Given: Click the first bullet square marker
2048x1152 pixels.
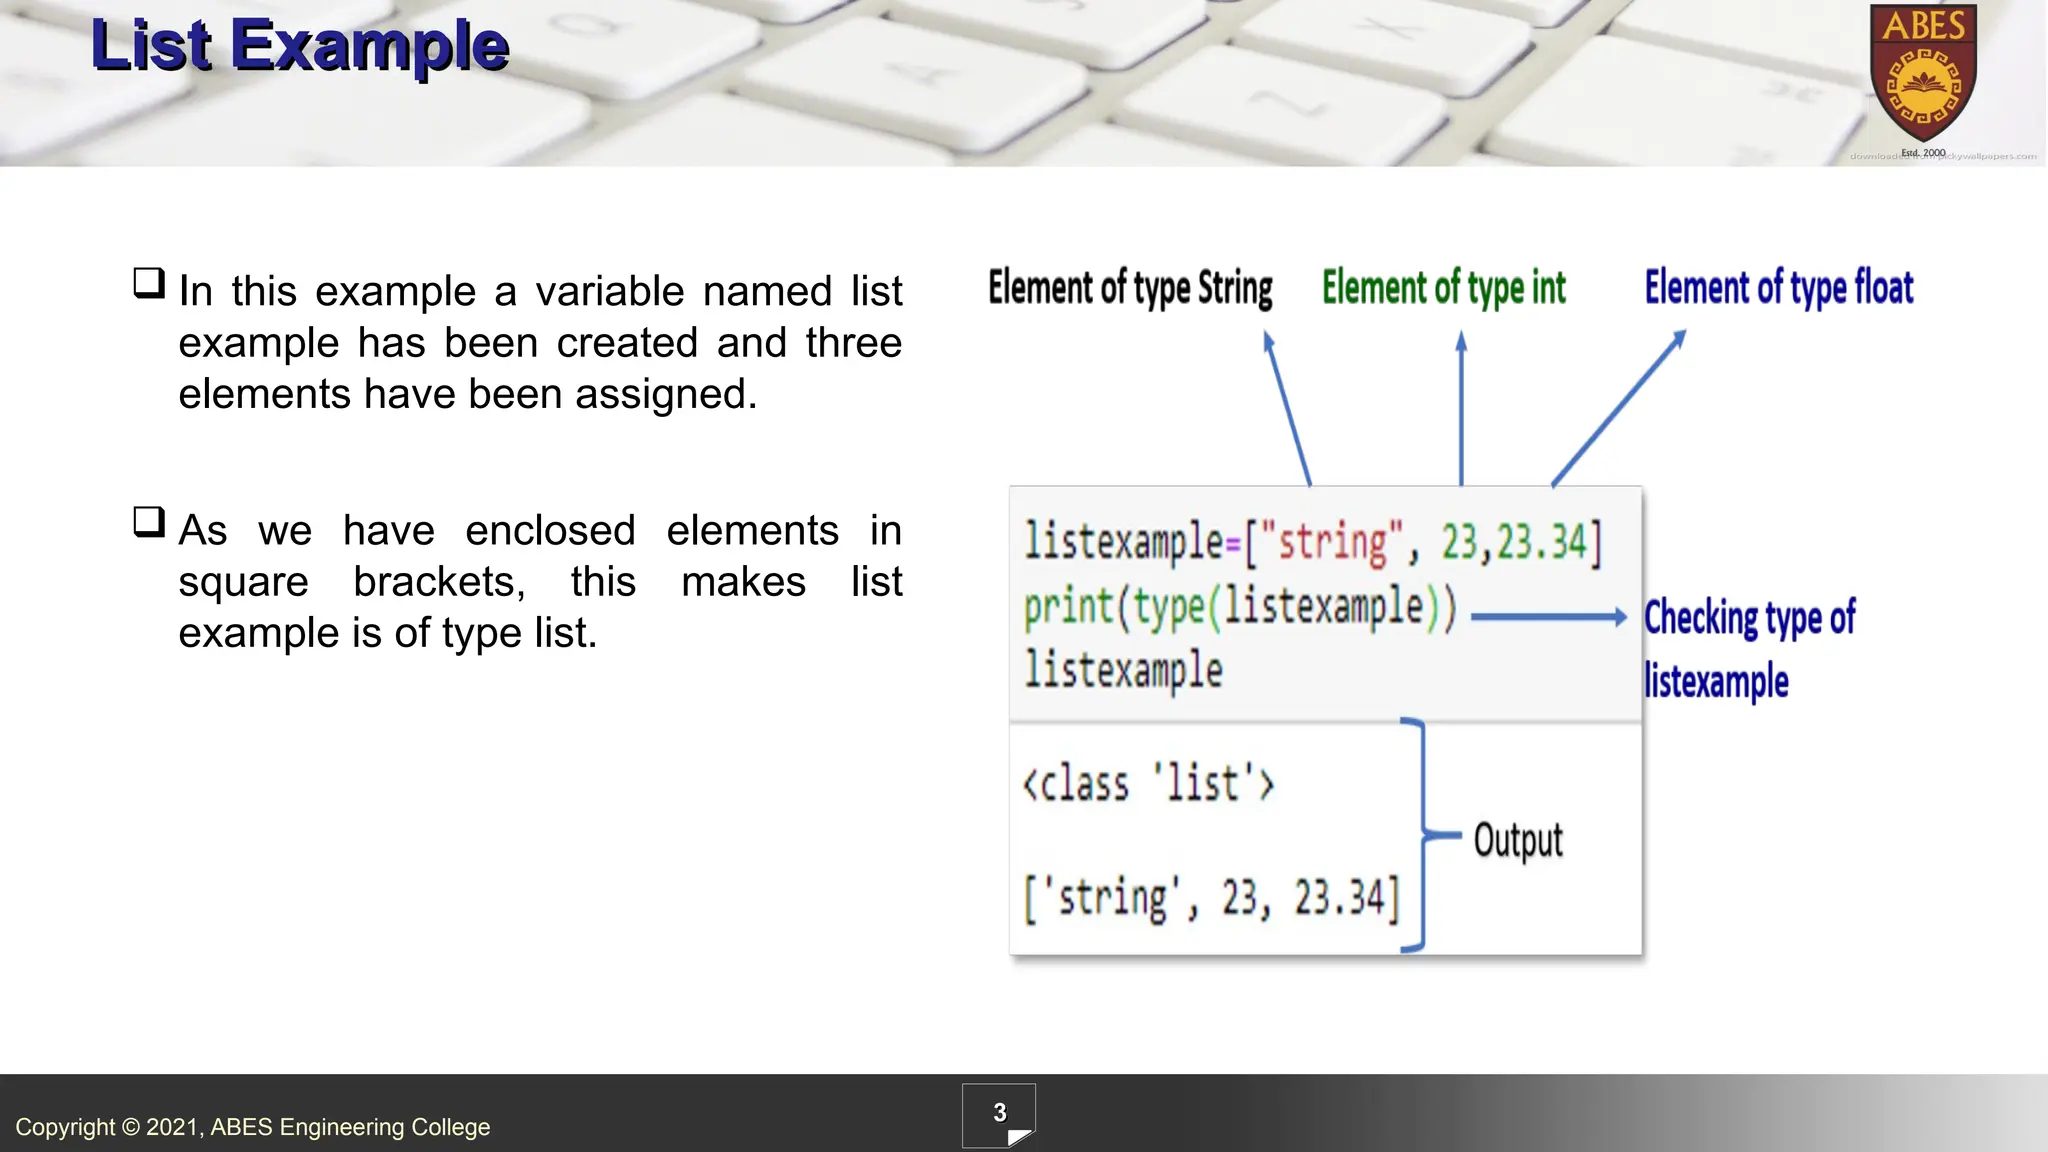Looking at the screenshot, I should click(x=149, y=283).
